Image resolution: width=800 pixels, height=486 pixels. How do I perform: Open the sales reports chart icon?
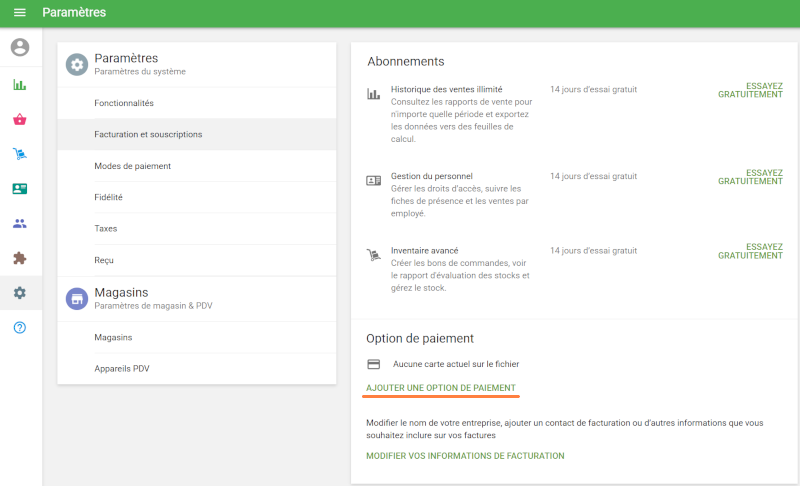pos(20,85)
